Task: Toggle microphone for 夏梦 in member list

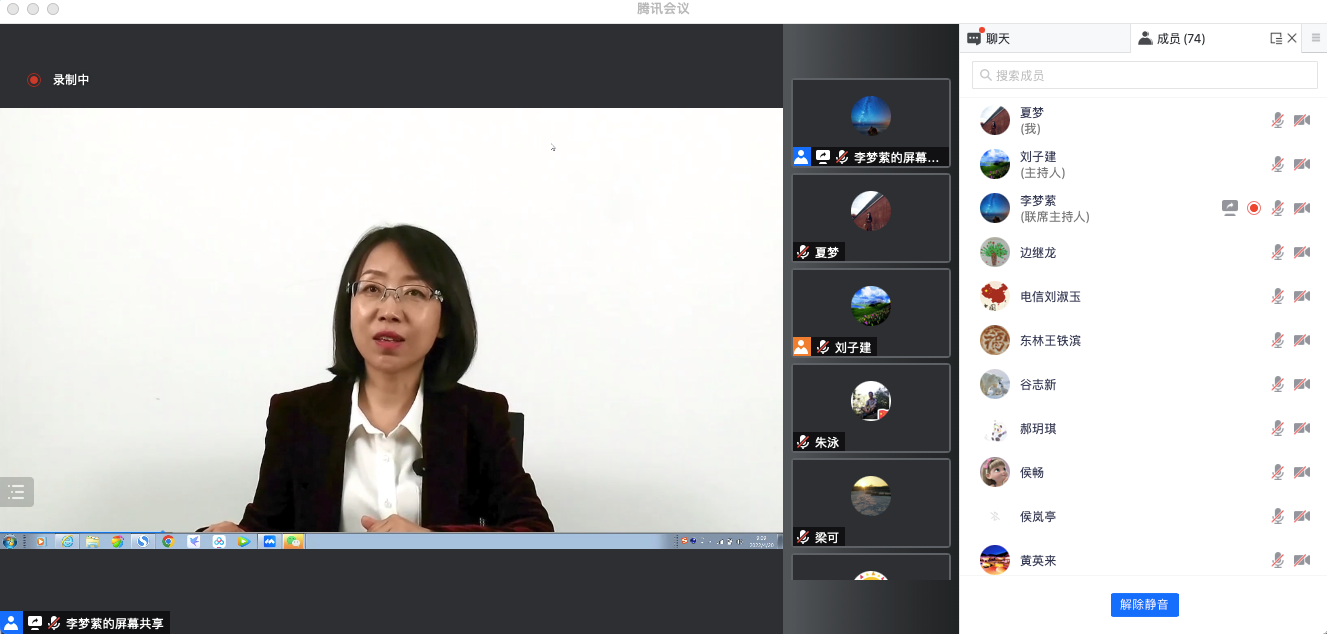Action: [1277, 120]
